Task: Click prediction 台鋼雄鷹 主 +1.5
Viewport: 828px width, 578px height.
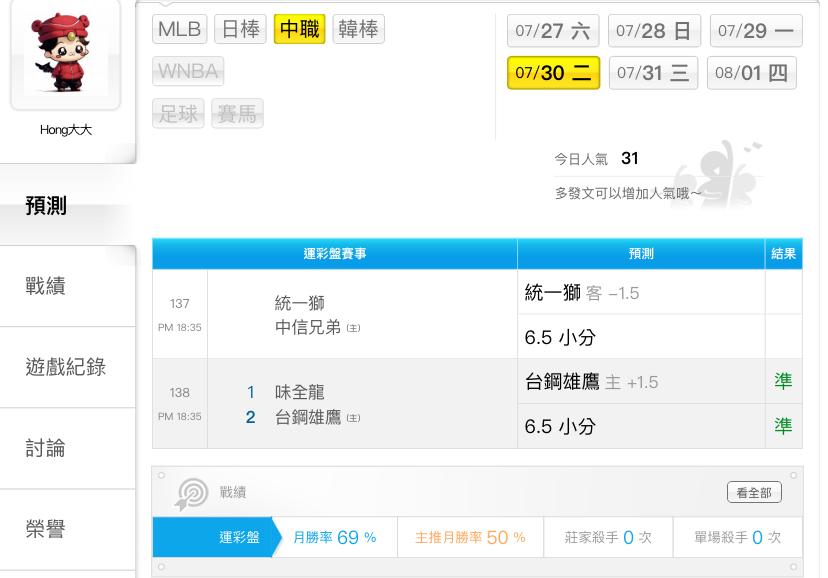Action: coord(591,382)
